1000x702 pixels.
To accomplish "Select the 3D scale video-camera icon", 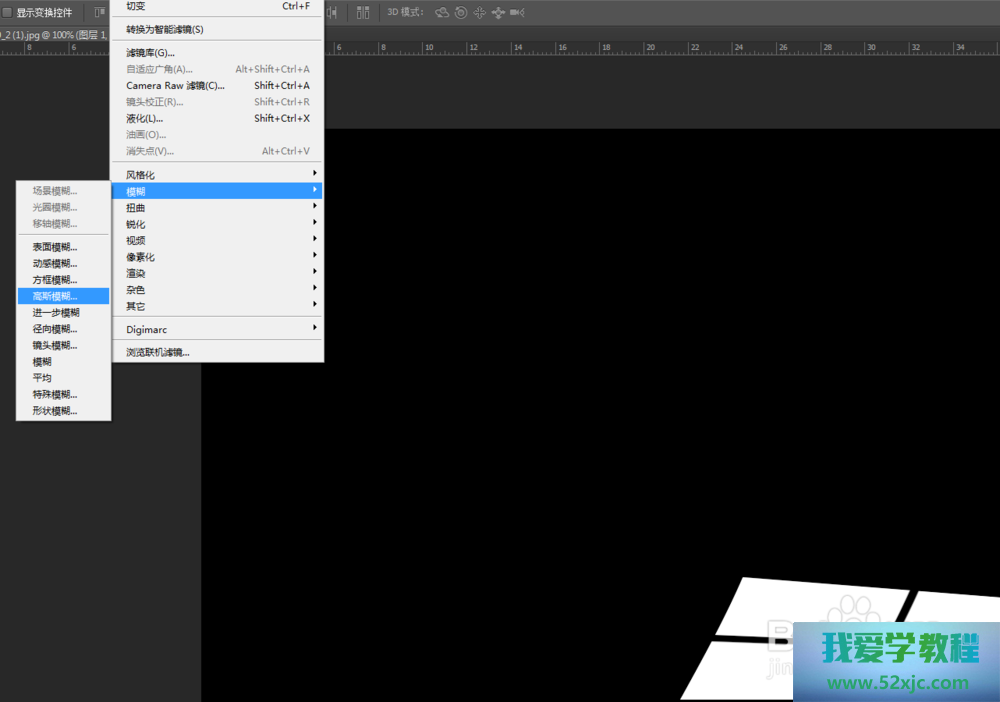I will tap(517, 12).
